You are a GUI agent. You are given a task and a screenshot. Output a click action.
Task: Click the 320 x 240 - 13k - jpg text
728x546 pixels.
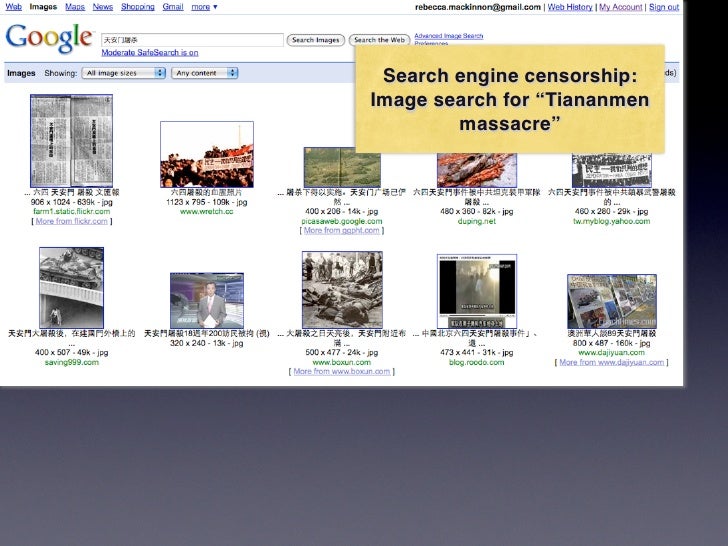pos(207,343)
